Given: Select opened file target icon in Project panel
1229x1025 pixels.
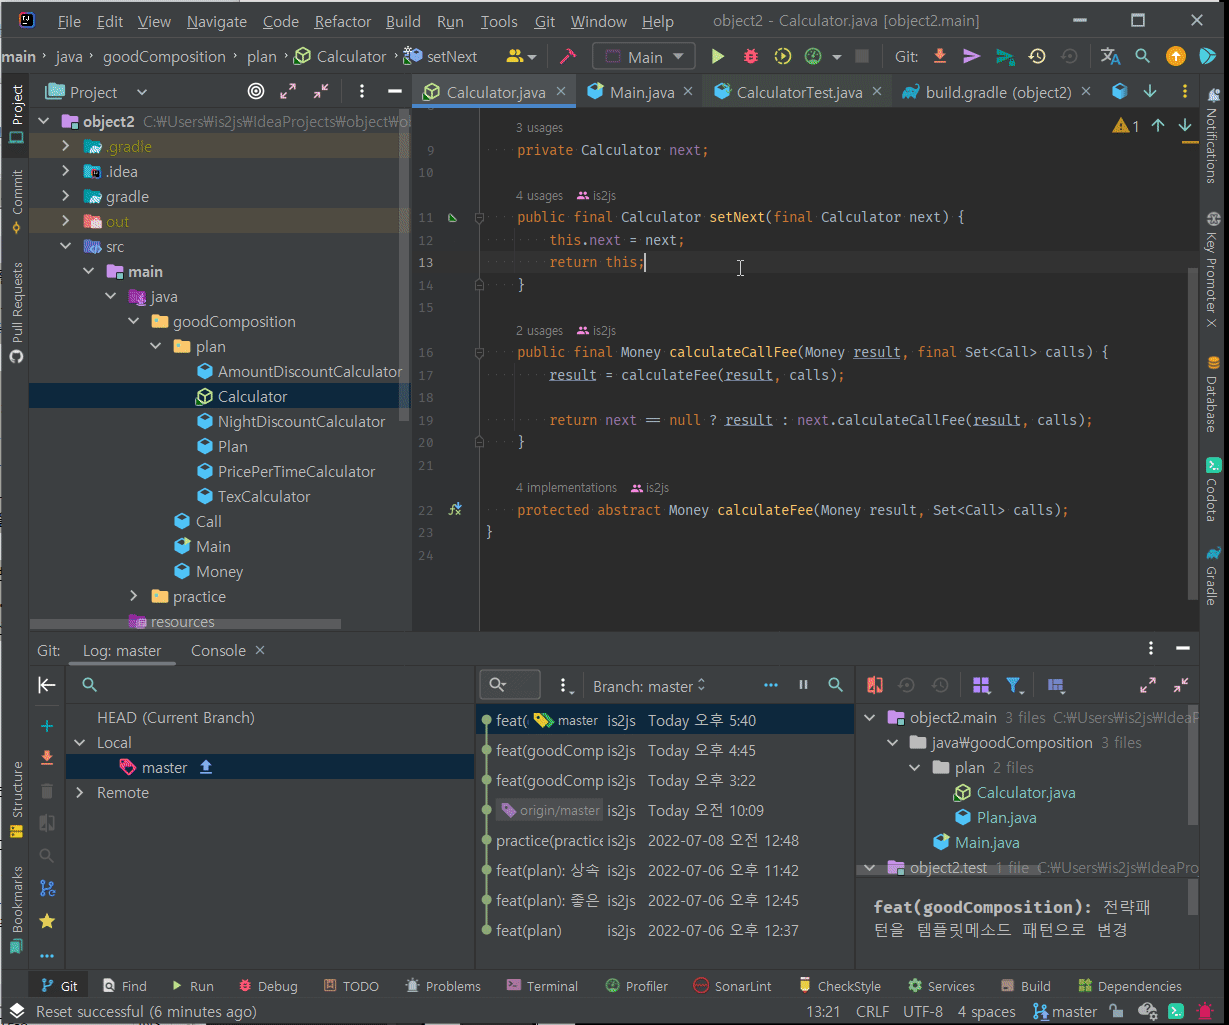Looking at the screenshot, I should tap(256, 92).
